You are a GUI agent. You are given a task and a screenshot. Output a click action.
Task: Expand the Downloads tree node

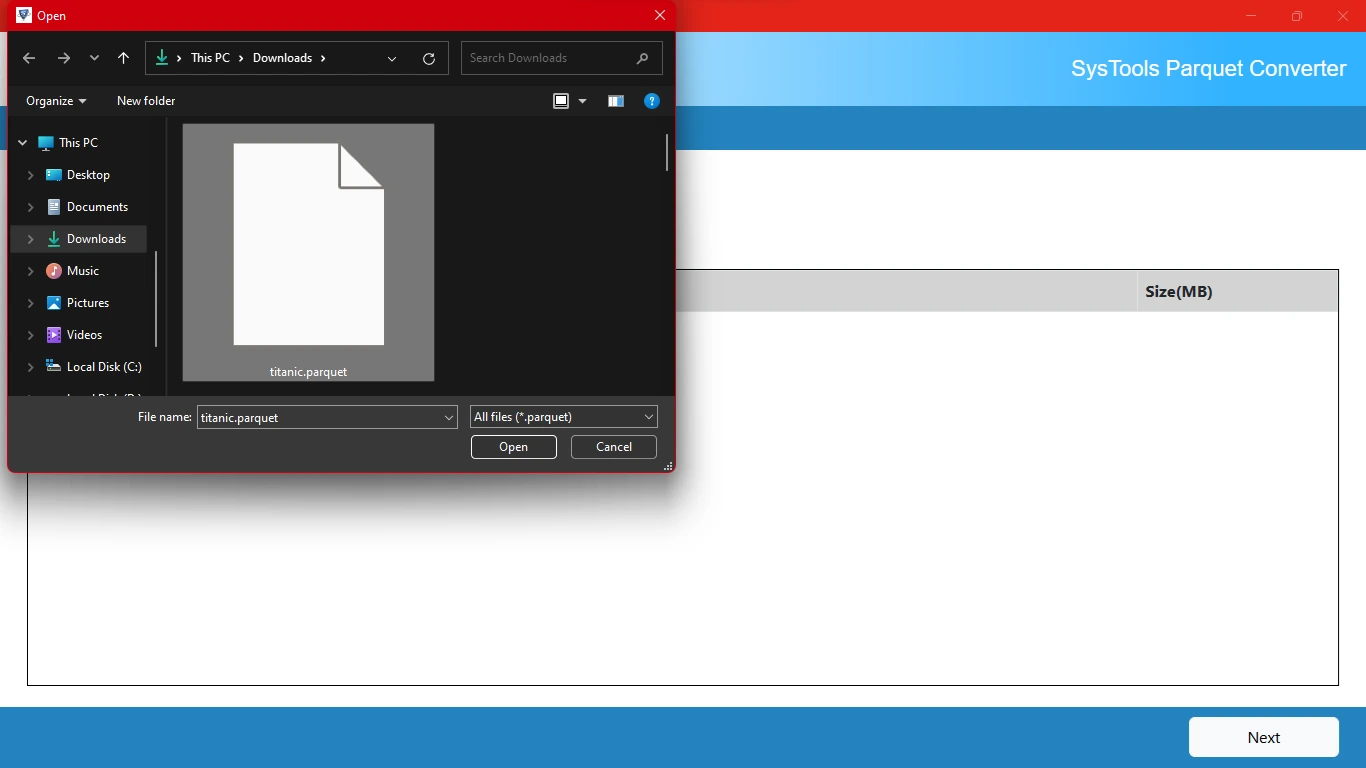click(30, 239)
